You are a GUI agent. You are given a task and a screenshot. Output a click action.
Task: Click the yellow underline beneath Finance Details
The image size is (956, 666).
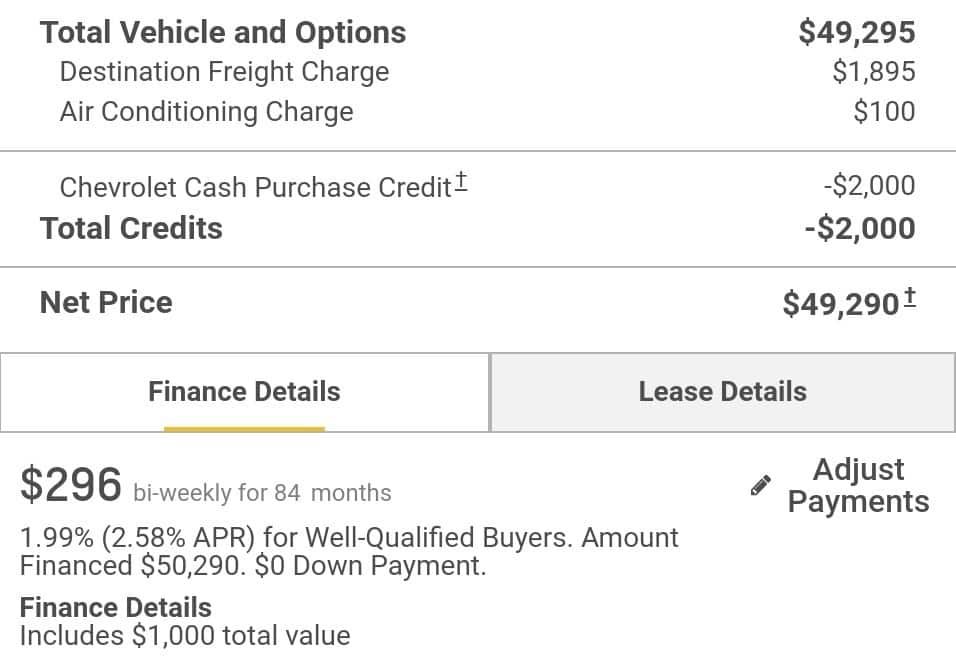click(244, 429)
